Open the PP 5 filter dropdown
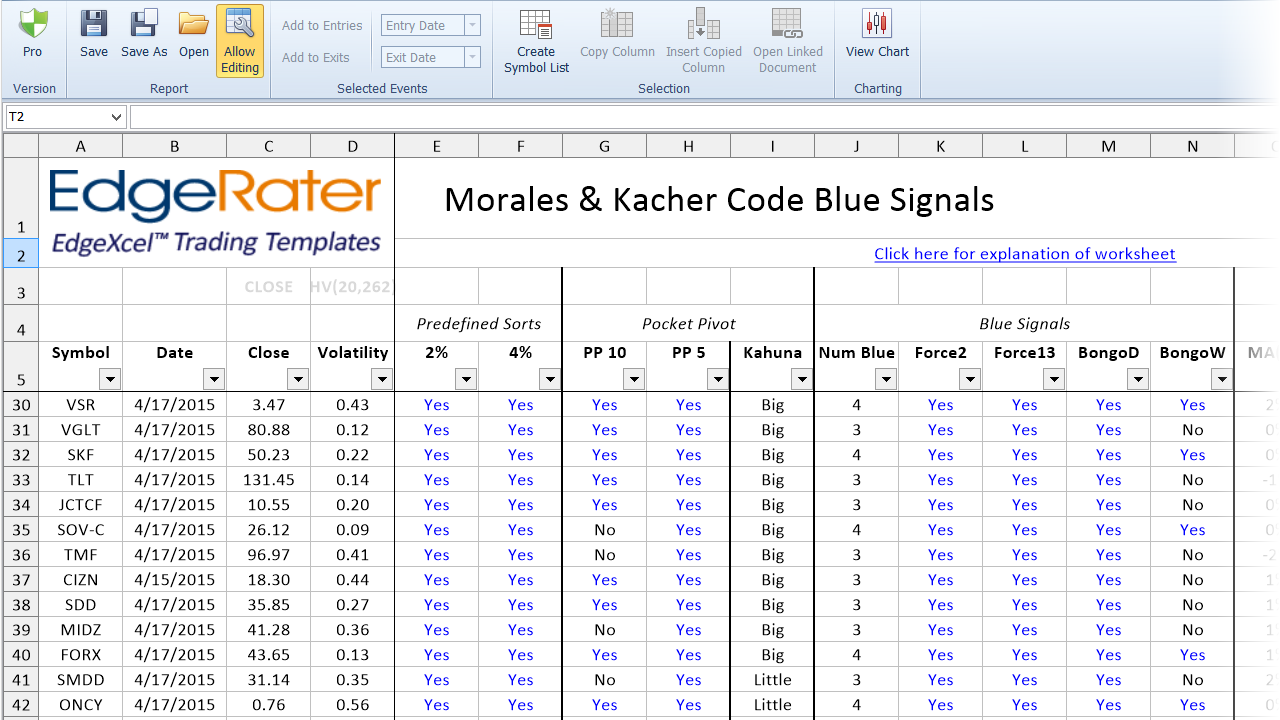Screen dimensions: 1280x720 pos(718,379)
